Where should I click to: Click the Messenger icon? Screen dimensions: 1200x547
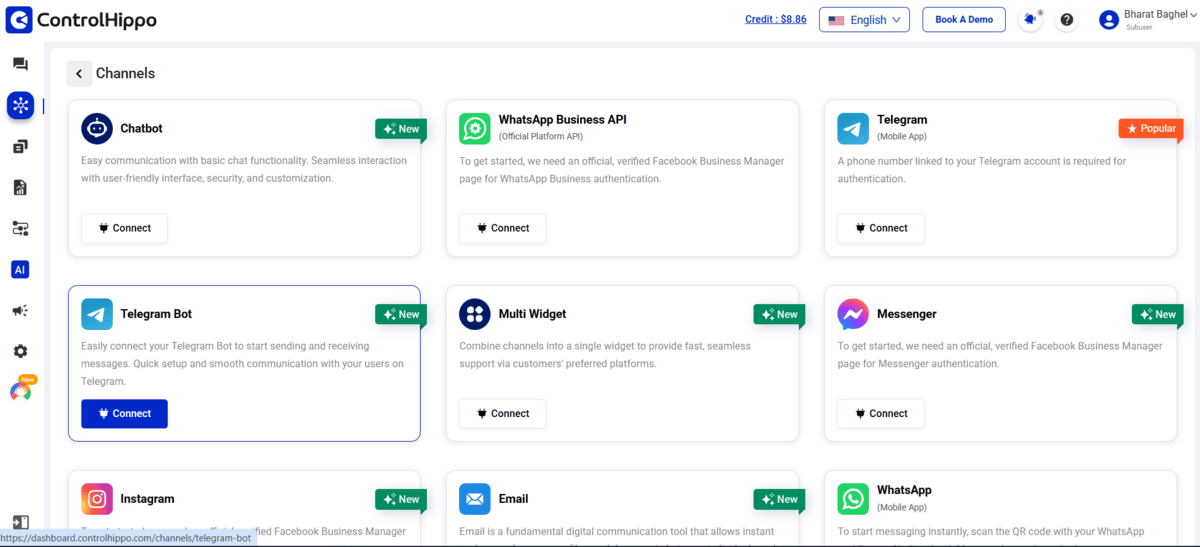click(853, 313)
